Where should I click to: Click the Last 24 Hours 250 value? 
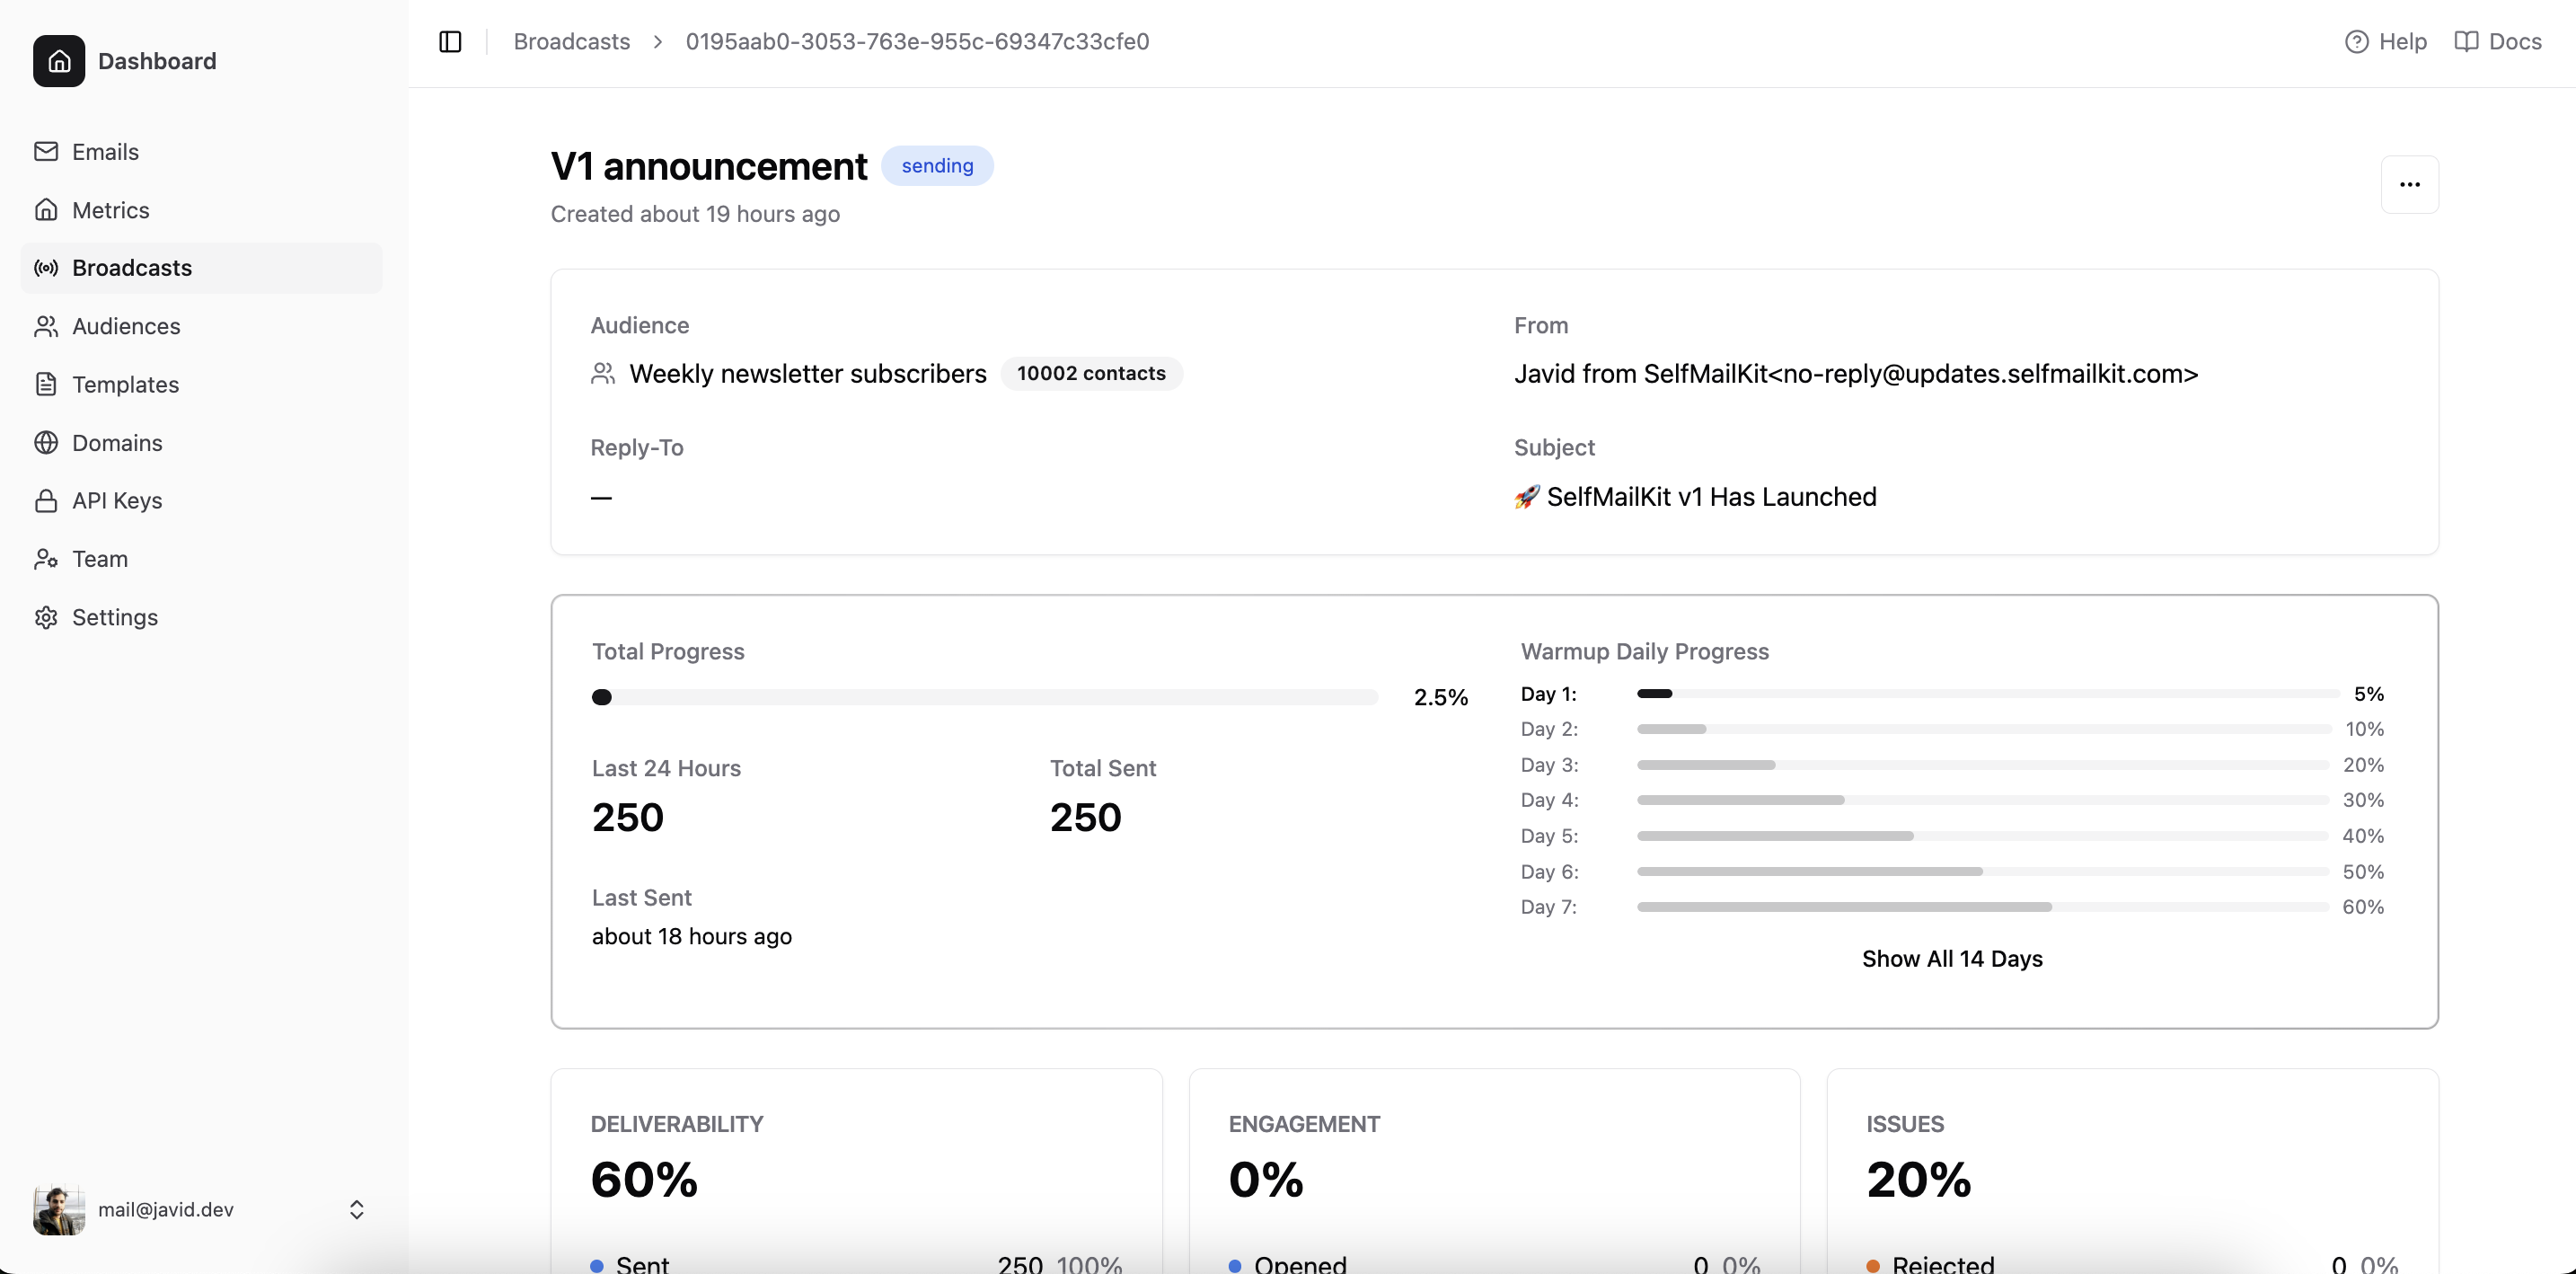(628, 817)
